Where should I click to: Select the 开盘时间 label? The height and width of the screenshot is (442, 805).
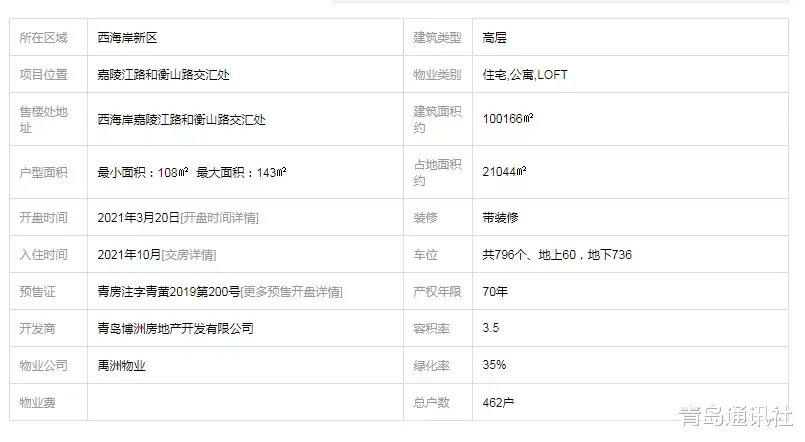click(44, 218)
